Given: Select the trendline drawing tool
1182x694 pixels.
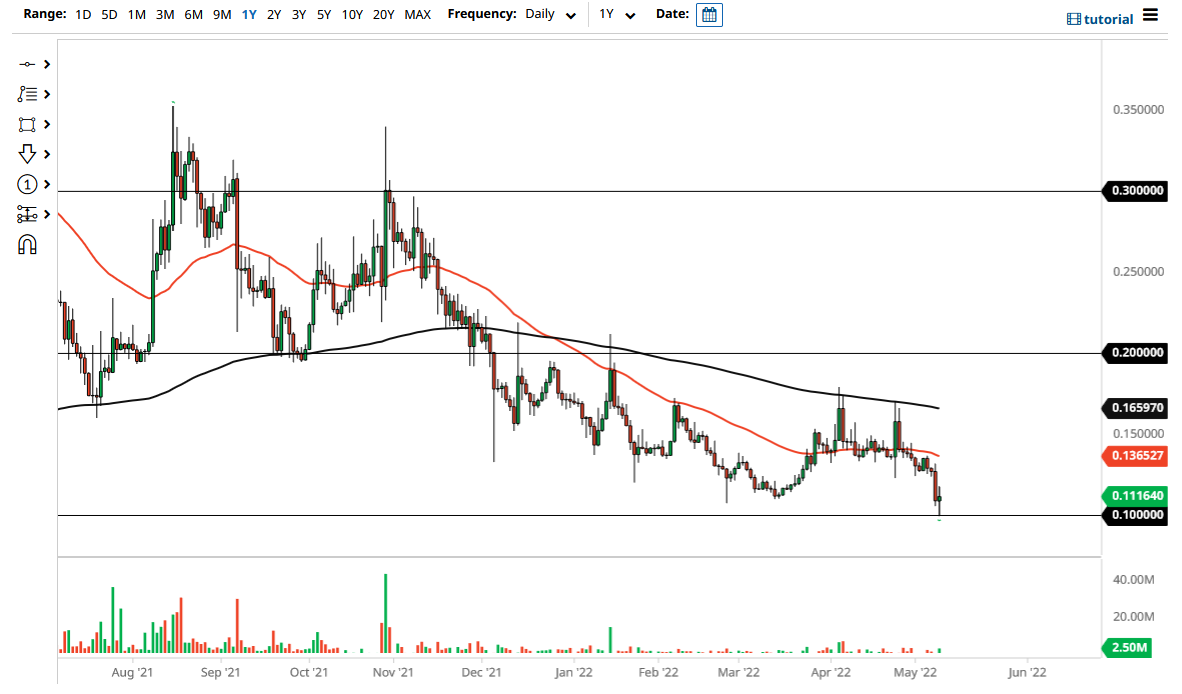Looking at the screenshot, I should point(27,63).
